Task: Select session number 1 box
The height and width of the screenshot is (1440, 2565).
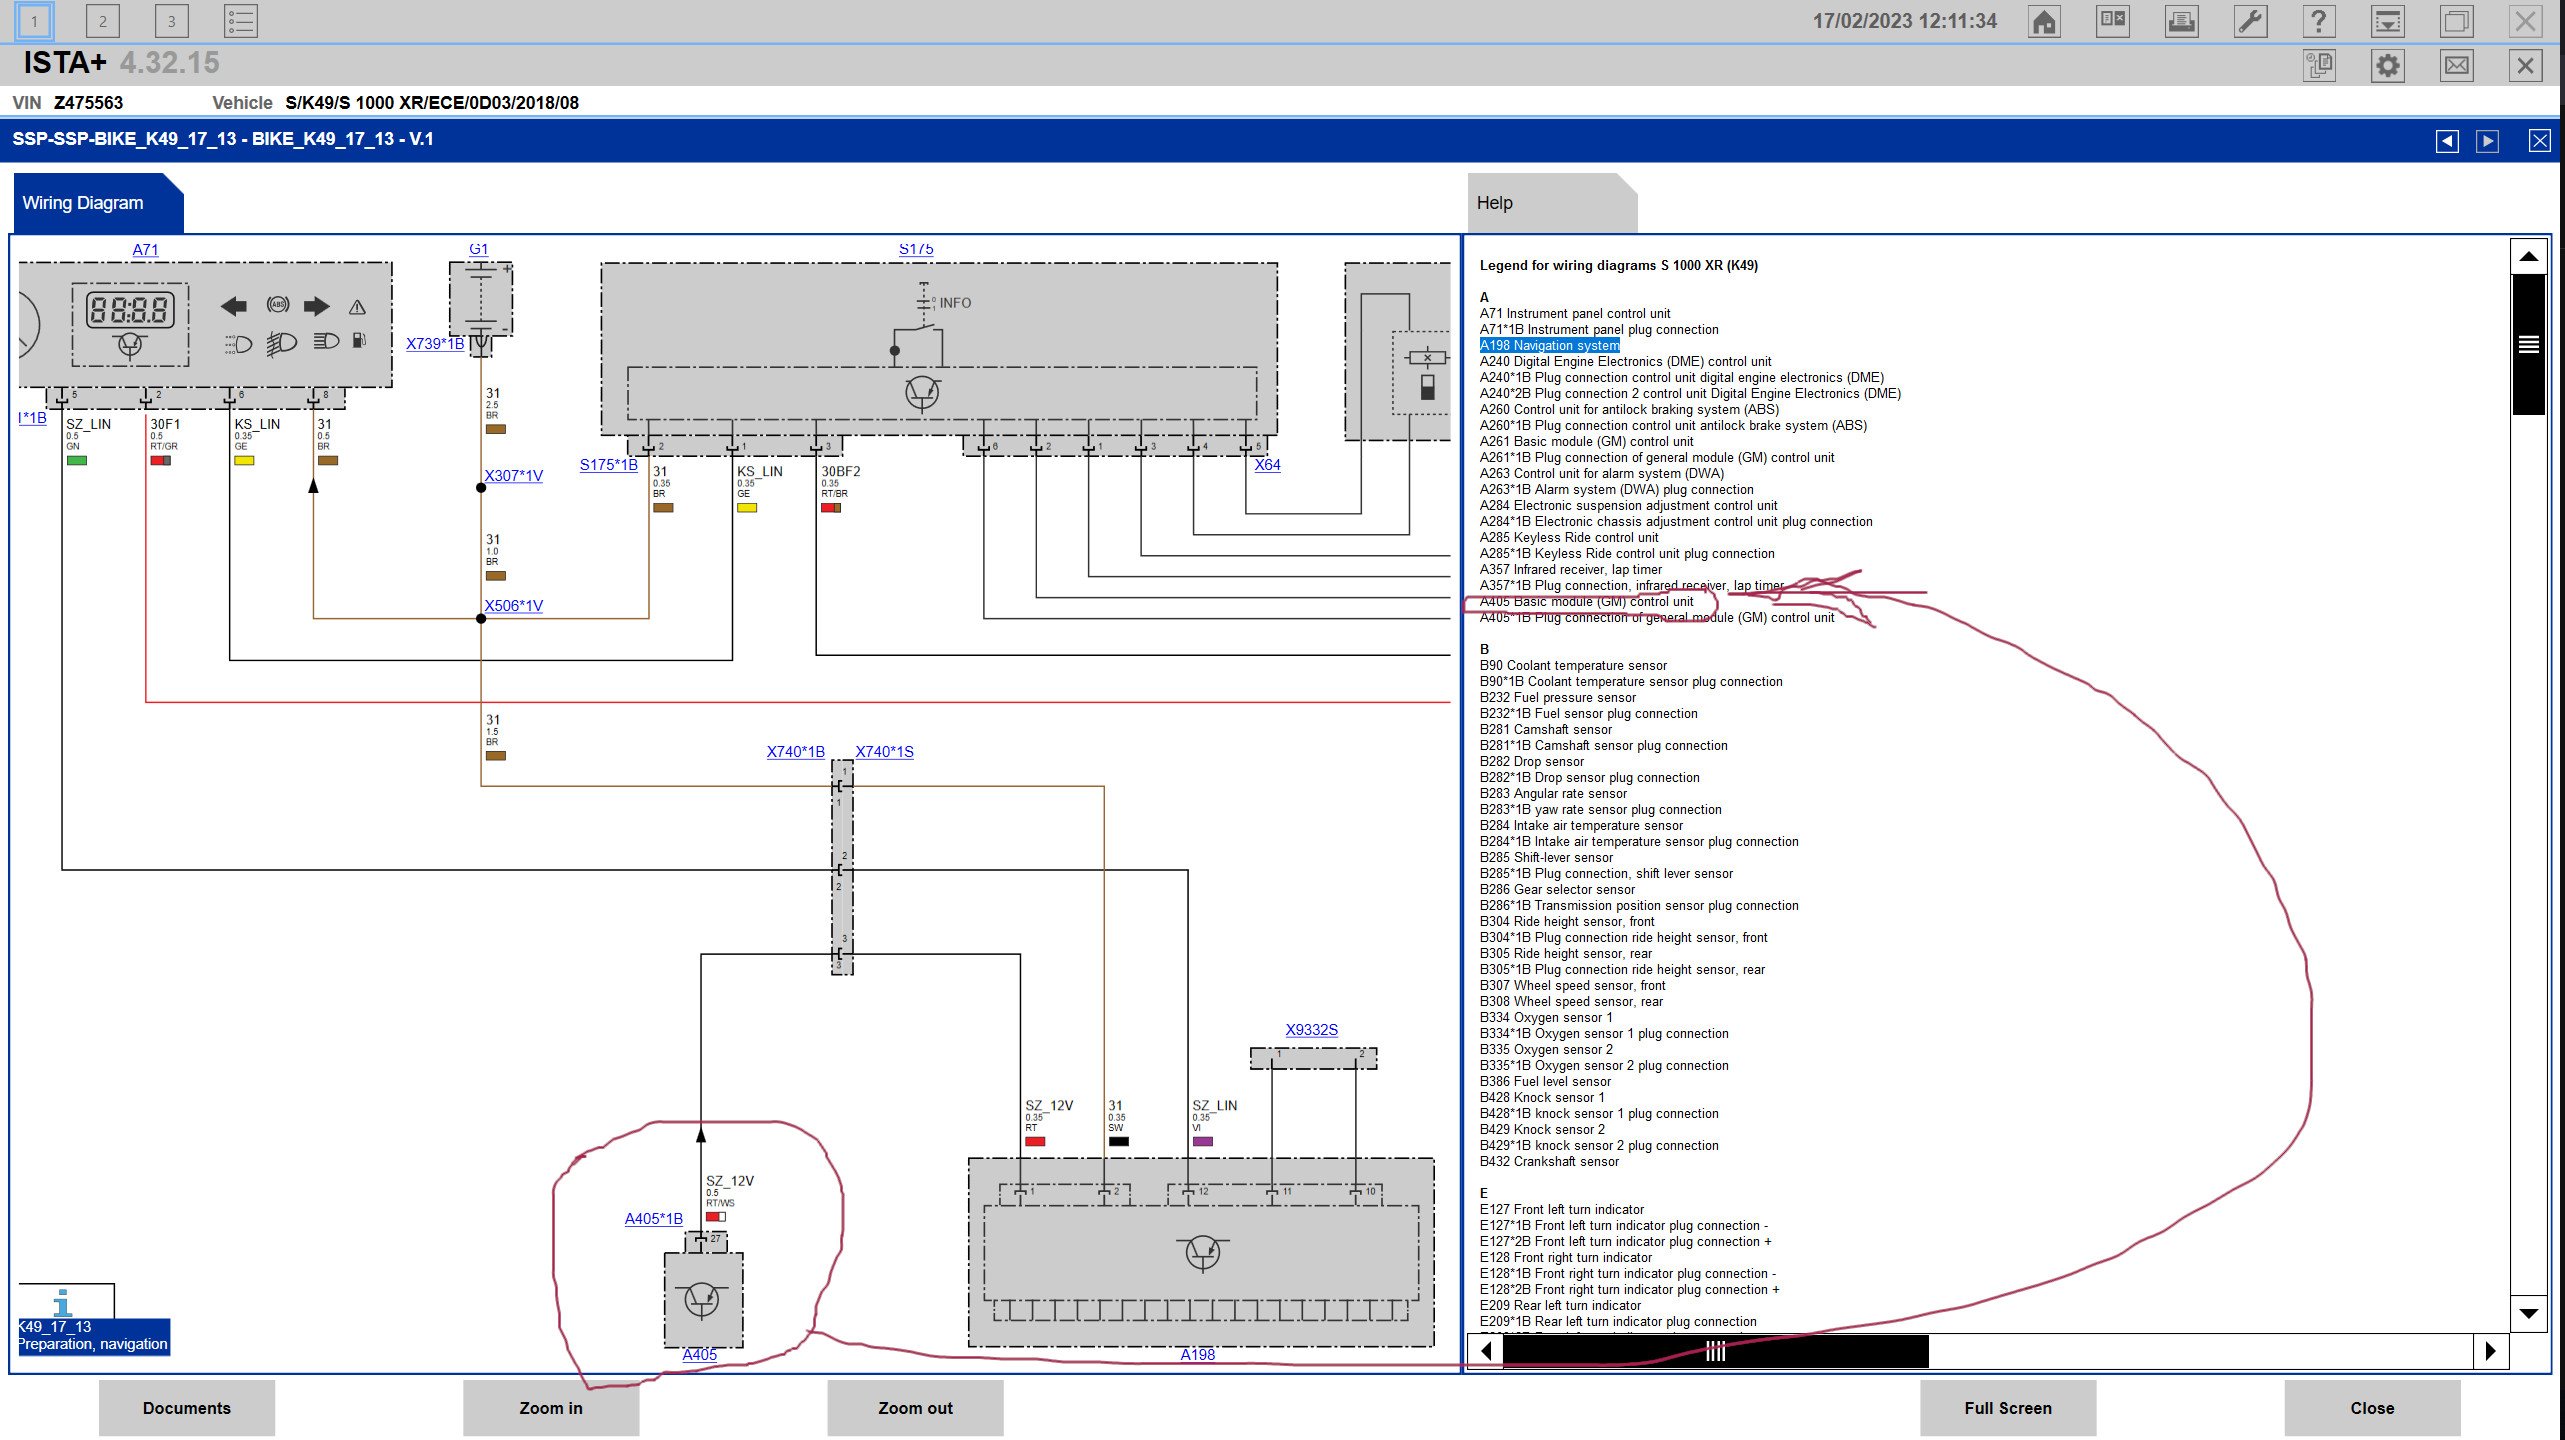Action: click(34, 21)
